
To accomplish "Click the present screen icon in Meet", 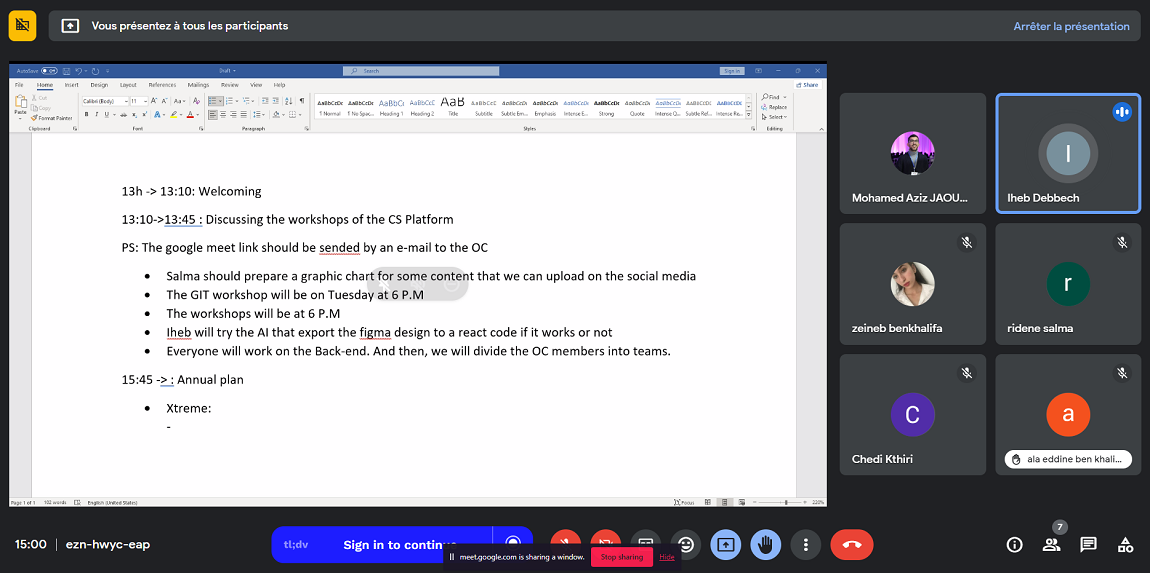I will [726, 544].
